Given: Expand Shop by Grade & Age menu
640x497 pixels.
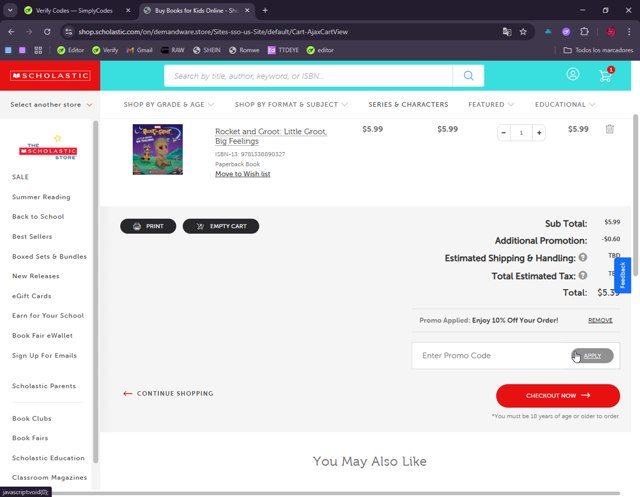Looking at the screenshot, I should click(x=169, y=104).
